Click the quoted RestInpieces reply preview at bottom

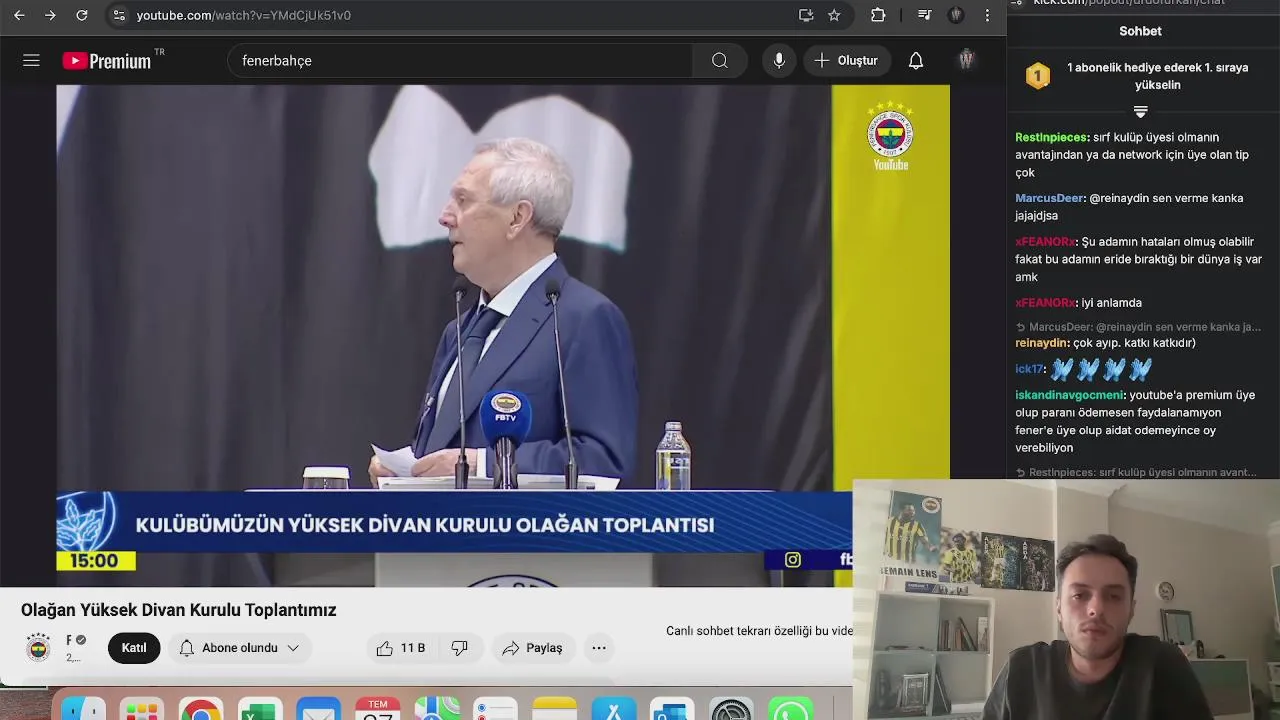[1136, 472]
